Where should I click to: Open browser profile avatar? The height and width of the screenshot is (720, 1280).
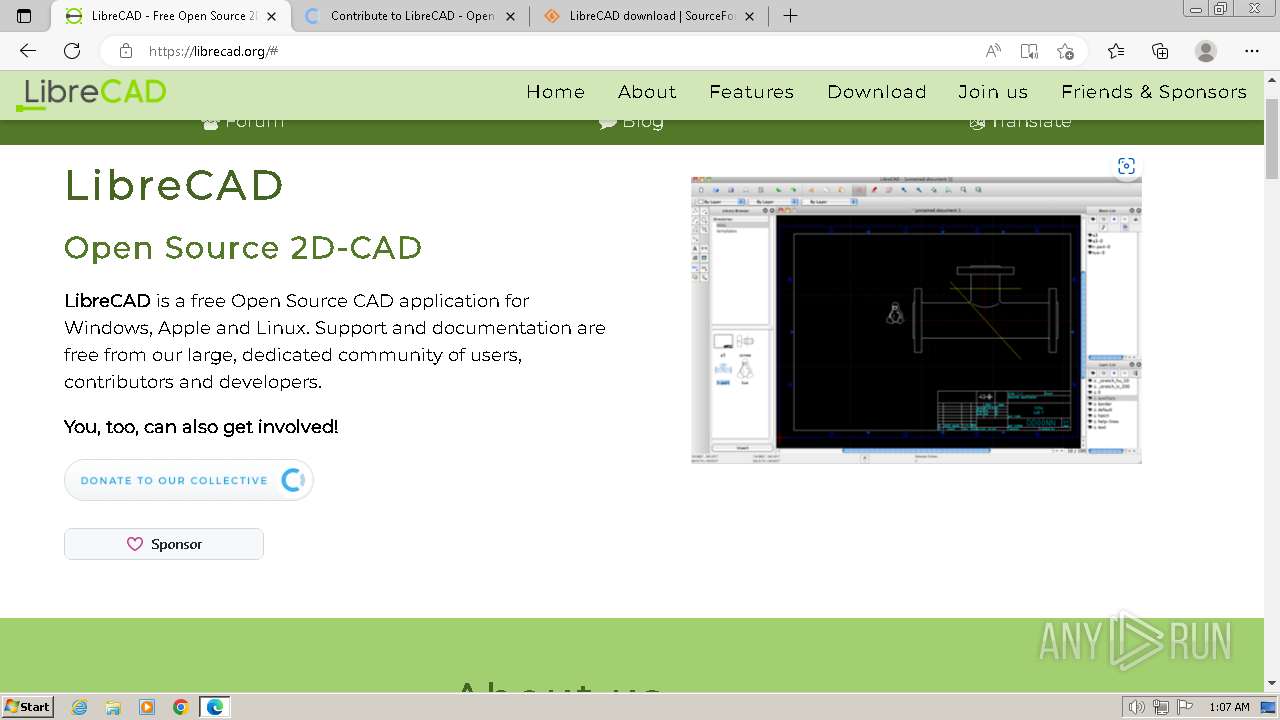(1206, 51)
